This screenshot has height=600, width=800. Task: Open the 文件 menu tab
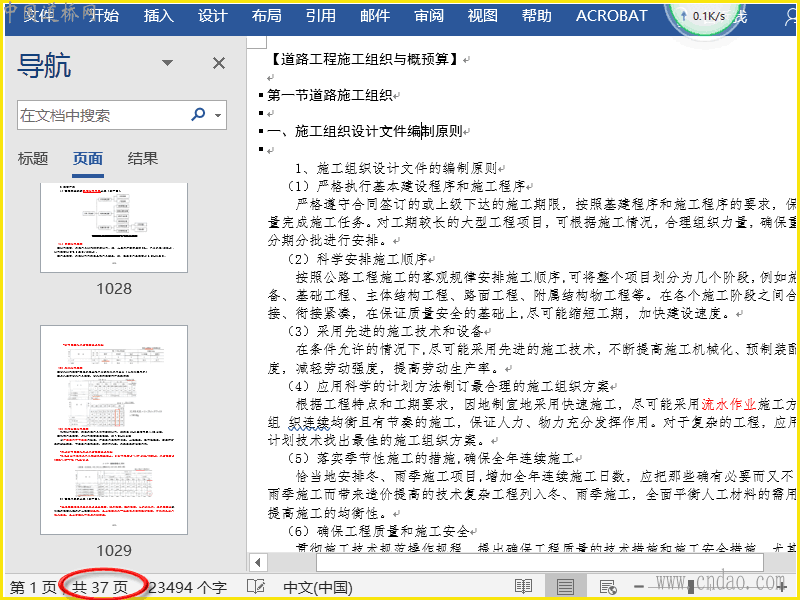point(38,15)
